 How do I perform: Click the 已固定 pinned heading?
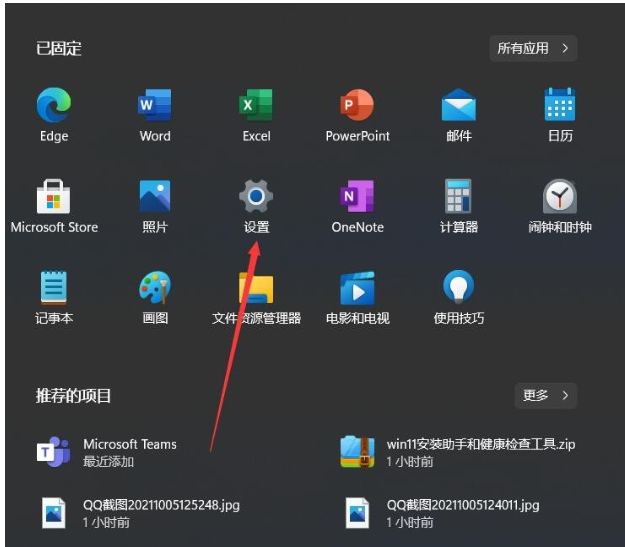[x=59, y=49]
